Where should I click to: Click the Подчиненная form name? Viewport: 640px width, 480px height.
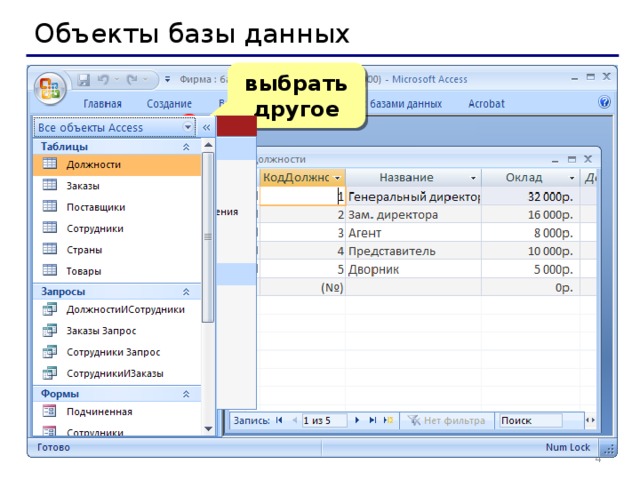(100, 412)
